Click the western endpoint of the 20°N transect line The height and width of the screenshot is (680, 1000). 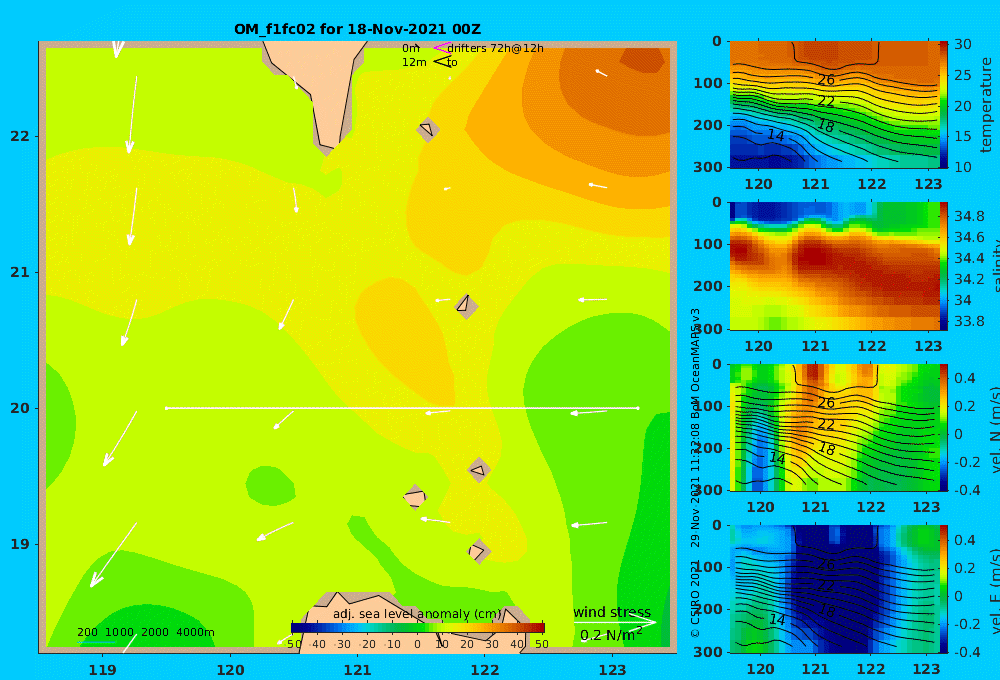(x=166, y=408)
